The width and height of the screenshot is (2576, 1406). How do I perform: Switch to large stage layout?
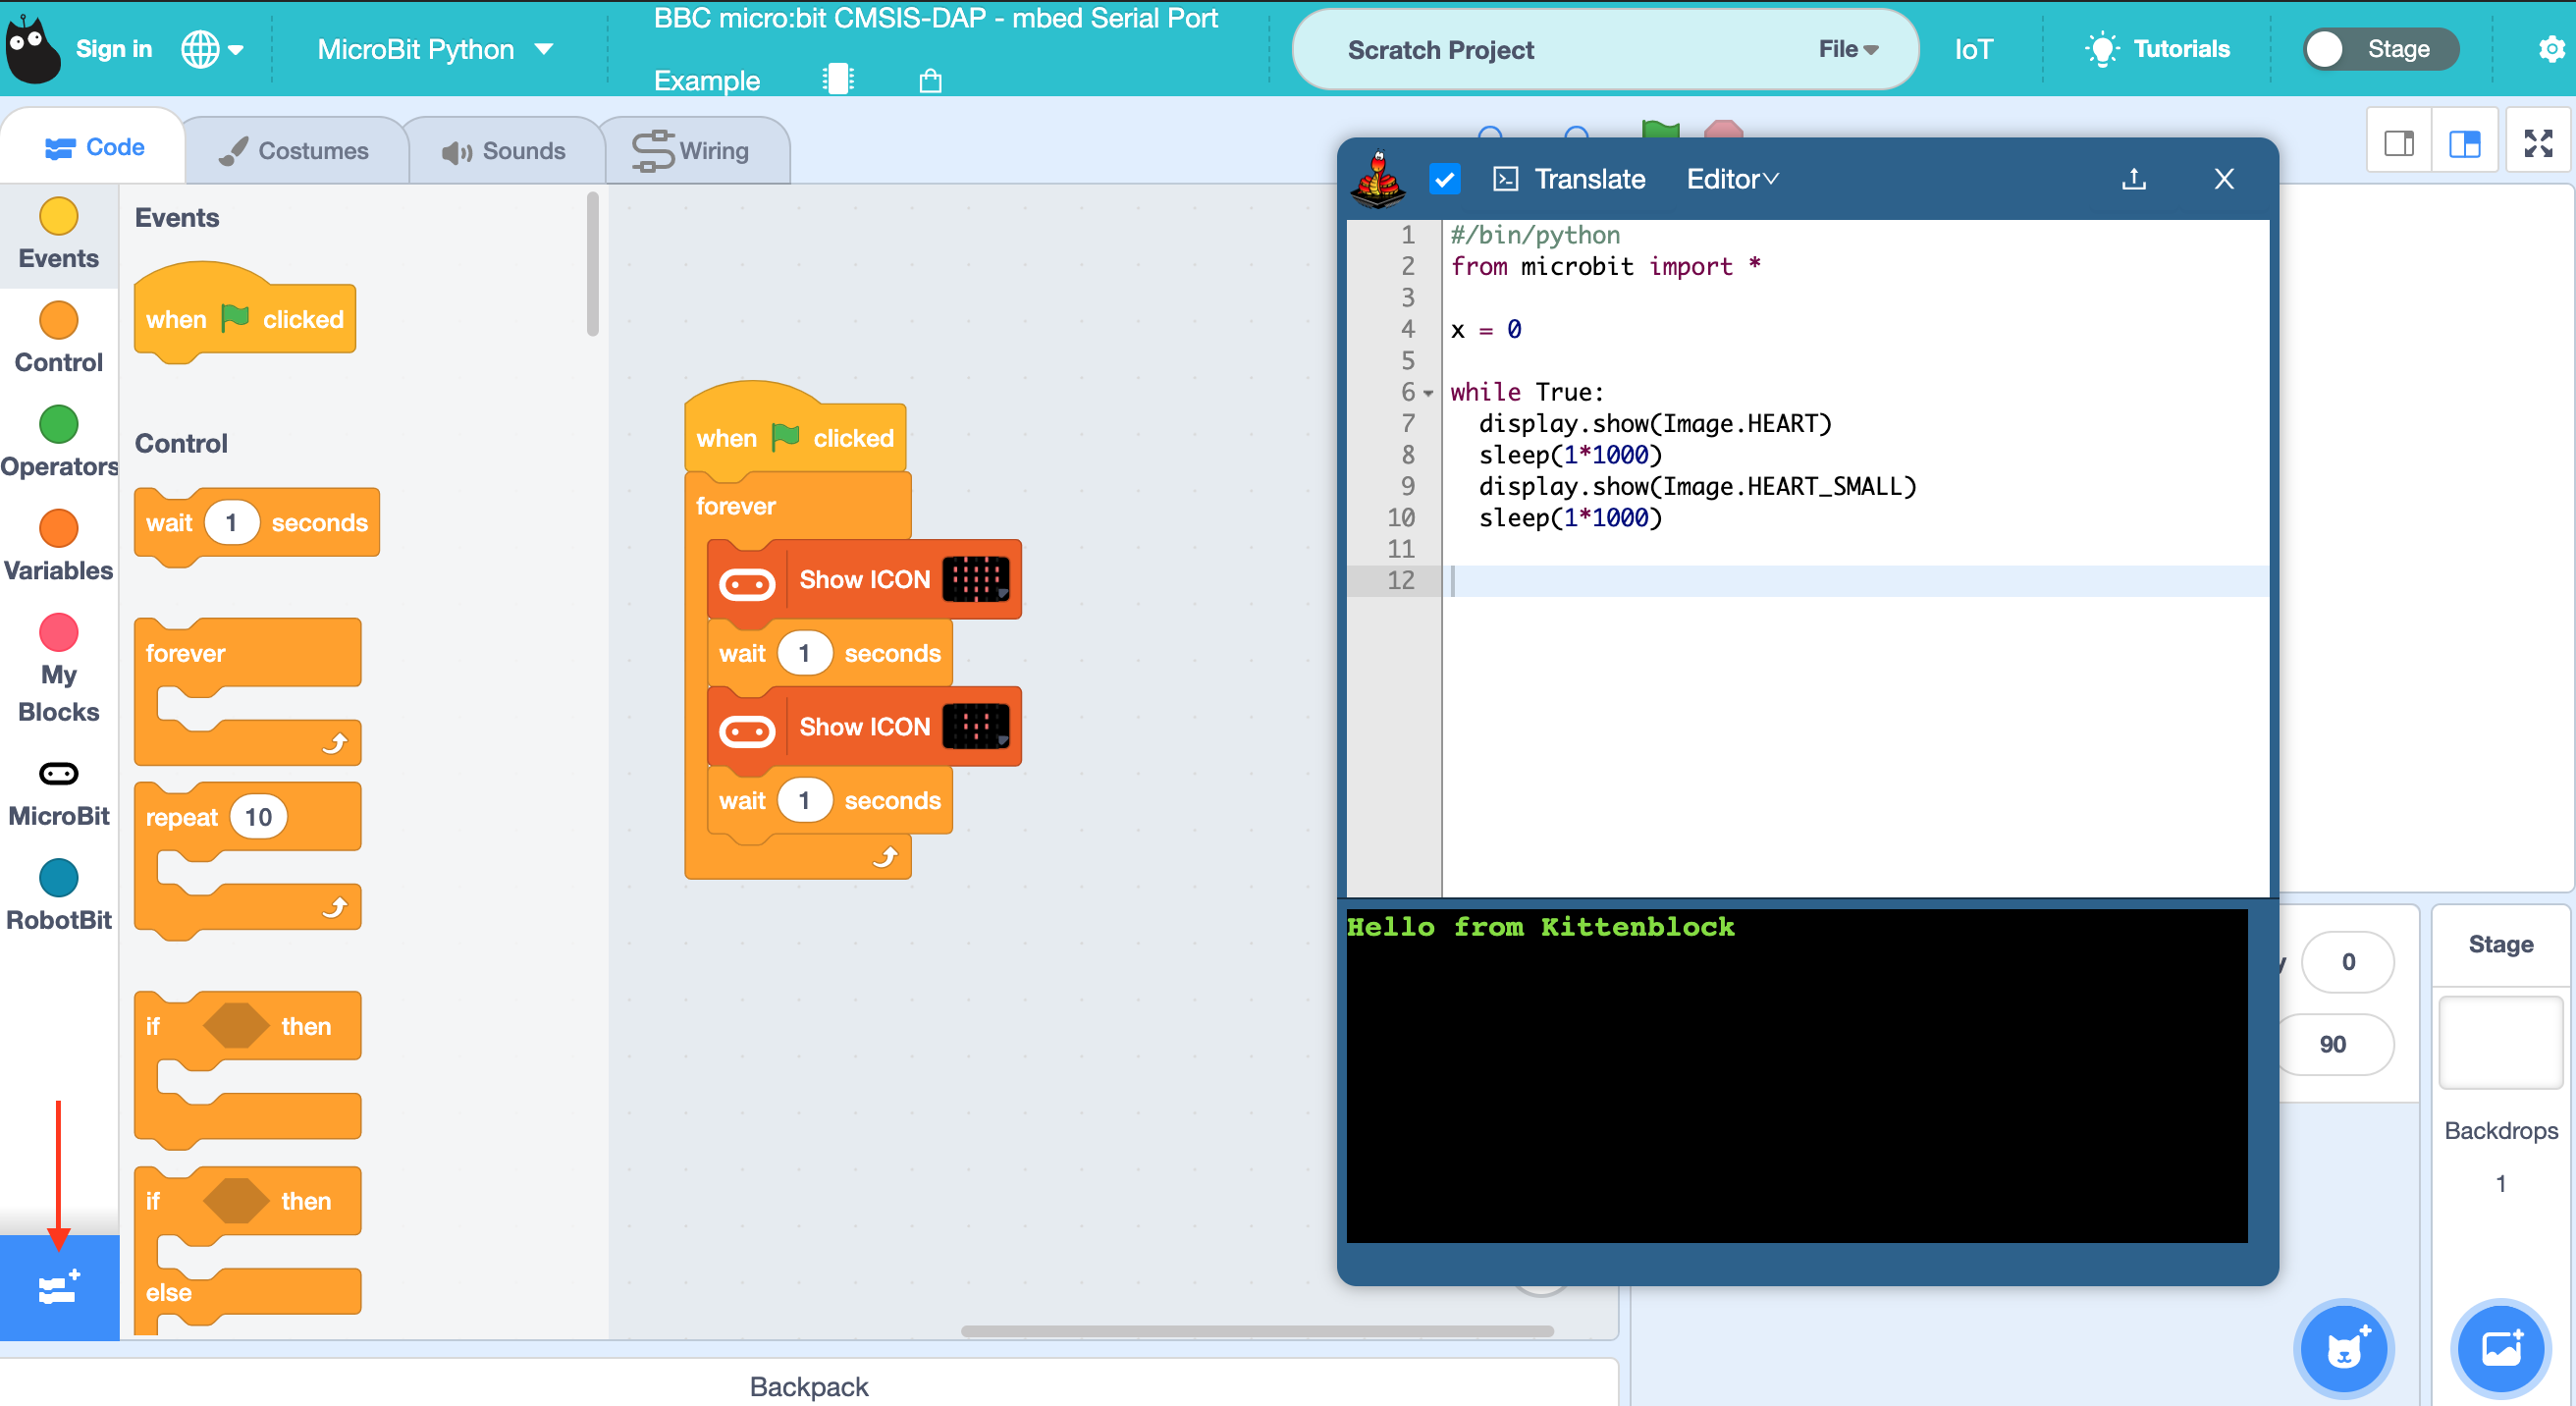(2464, 144)
